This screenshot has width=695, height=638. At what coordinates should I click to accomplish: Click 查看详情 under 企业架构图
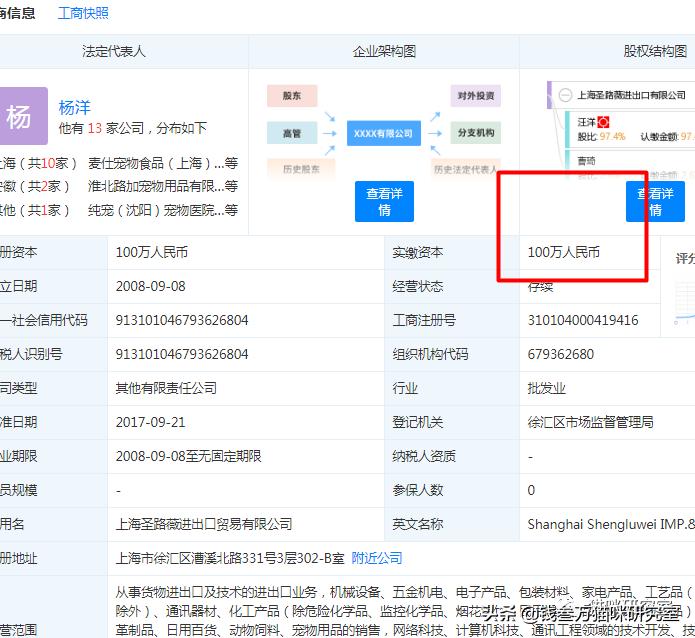pos(384,201)
